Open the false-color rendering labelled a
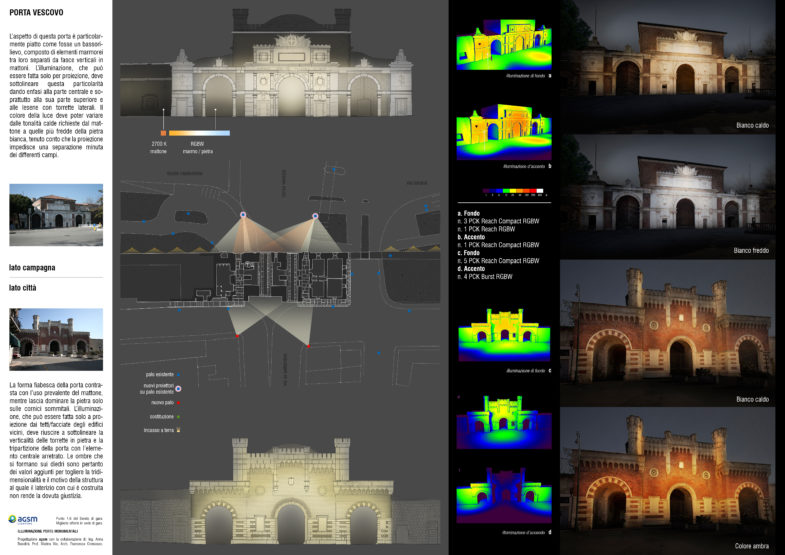Viewport: 785px width, 555px height. pyautogui.click(x=504, y=45)
